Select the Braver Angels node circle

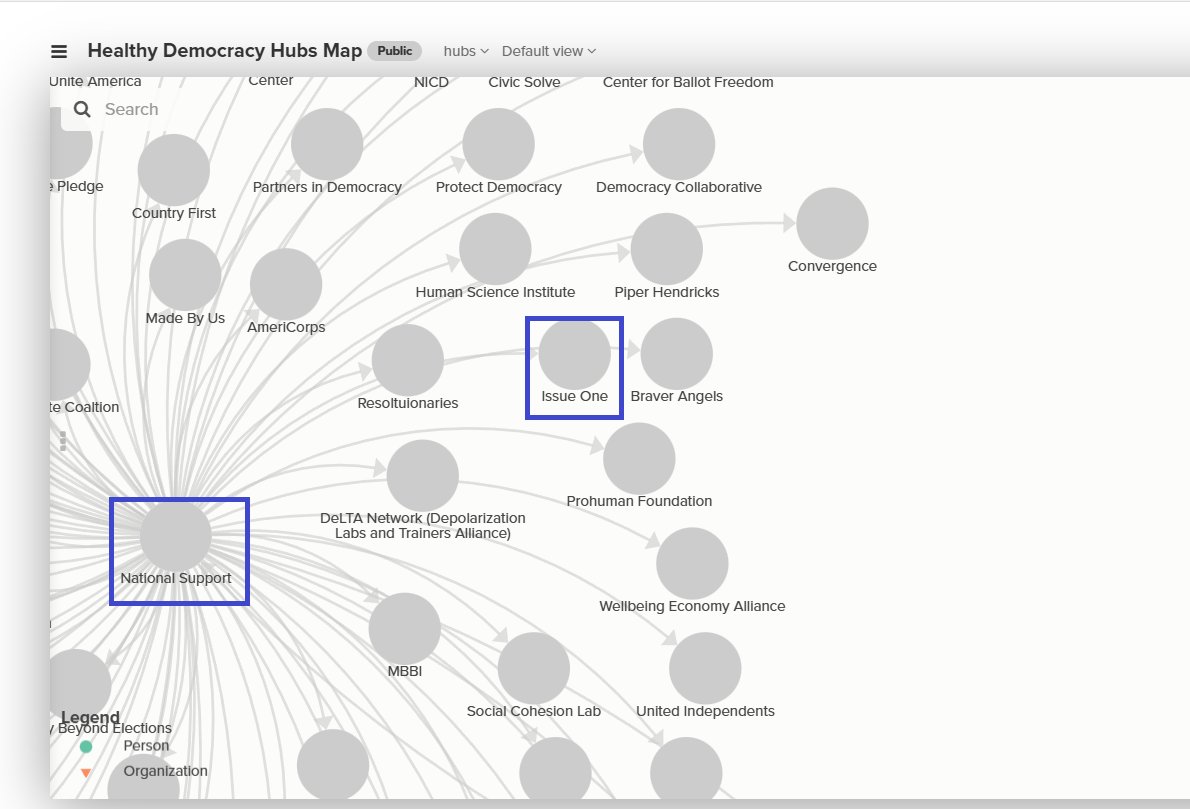coord(676,354)
